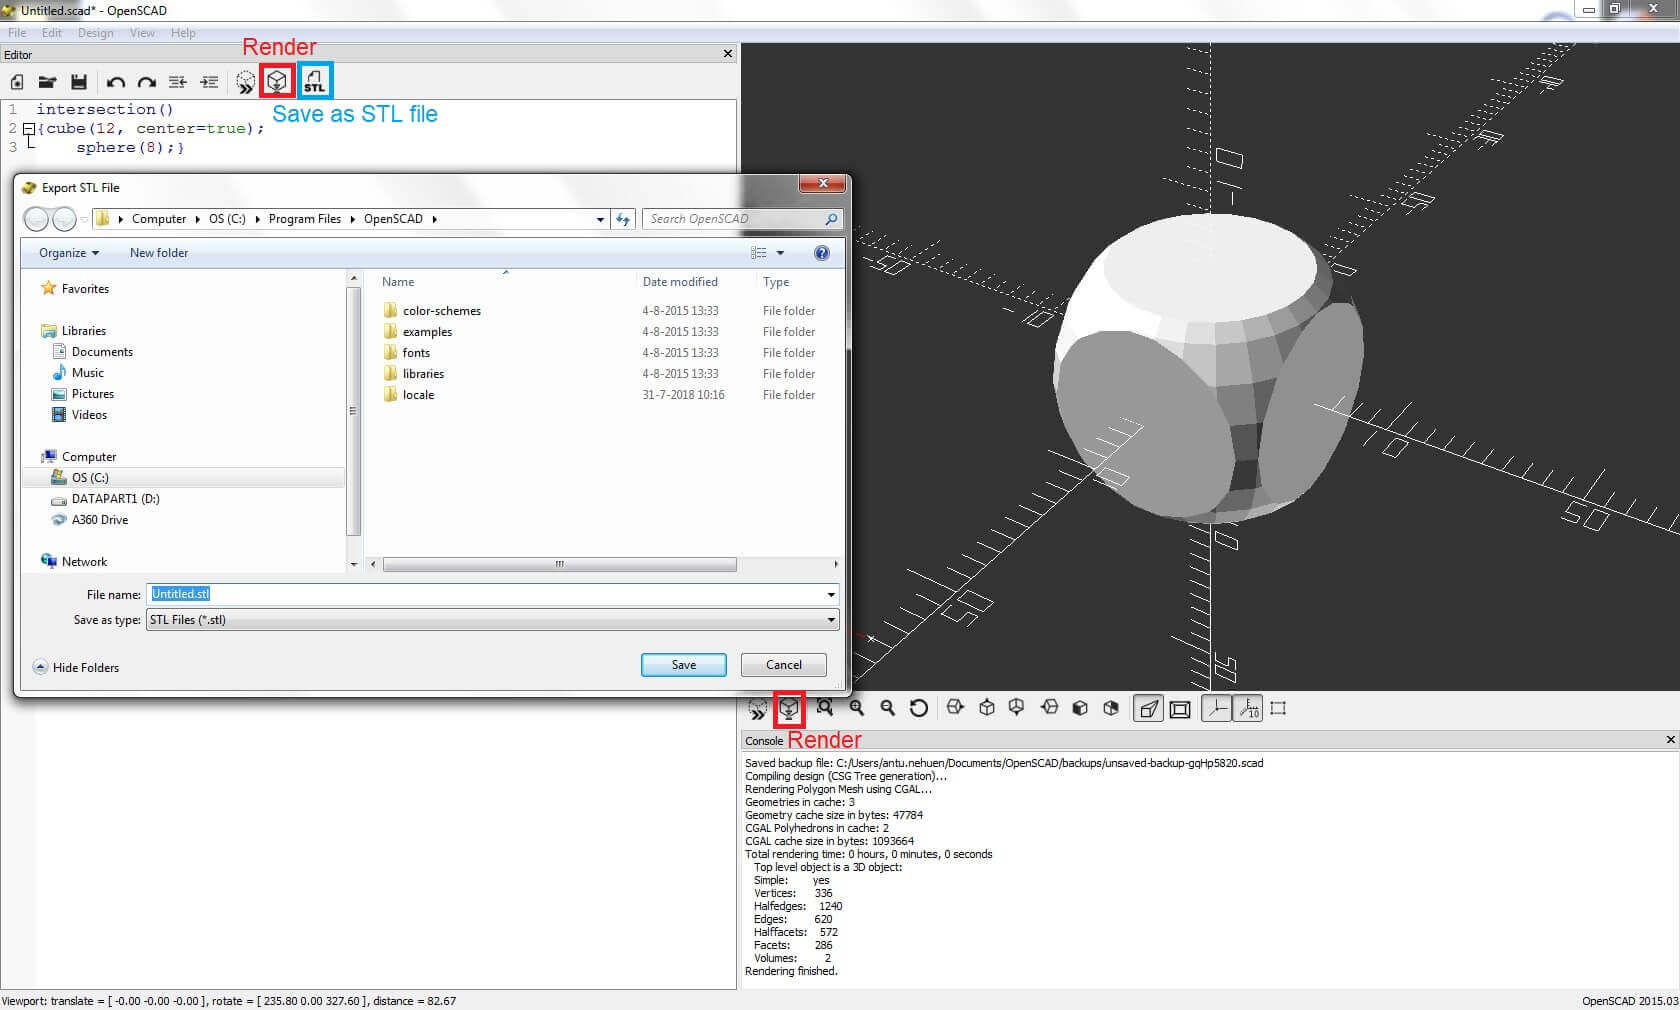This screenshot has height=1010, width=1680.
Task: Undo the last edit via toolbar icon
Action: point(114,82)
